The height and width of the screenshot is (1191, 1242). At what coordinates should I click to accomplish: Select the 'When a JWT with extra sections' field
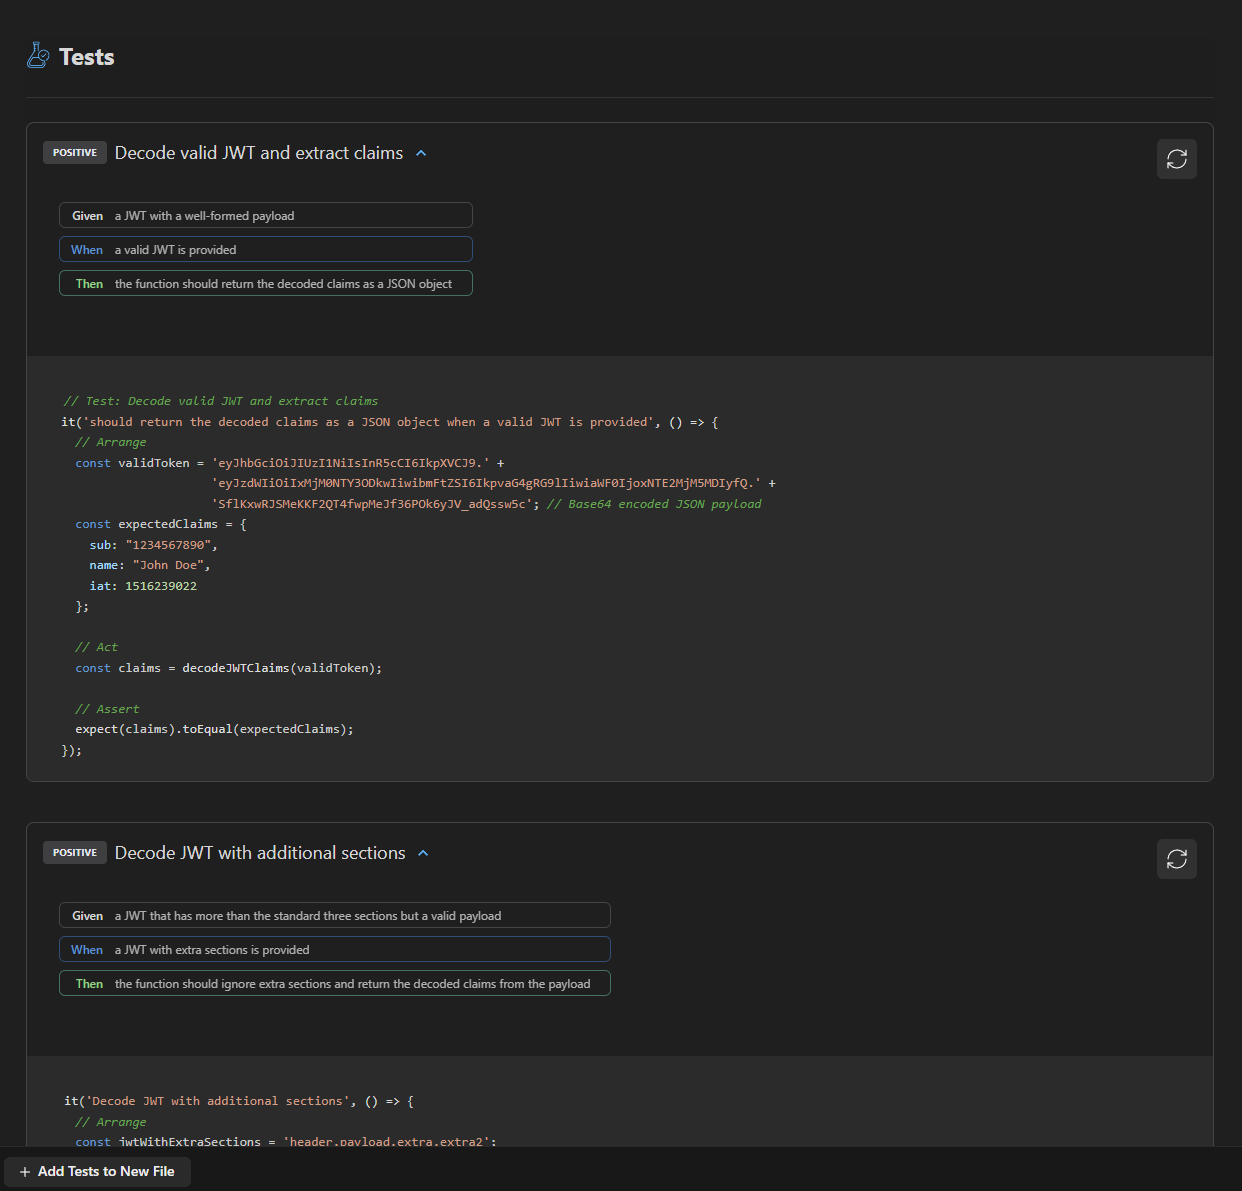coord(334,950)
